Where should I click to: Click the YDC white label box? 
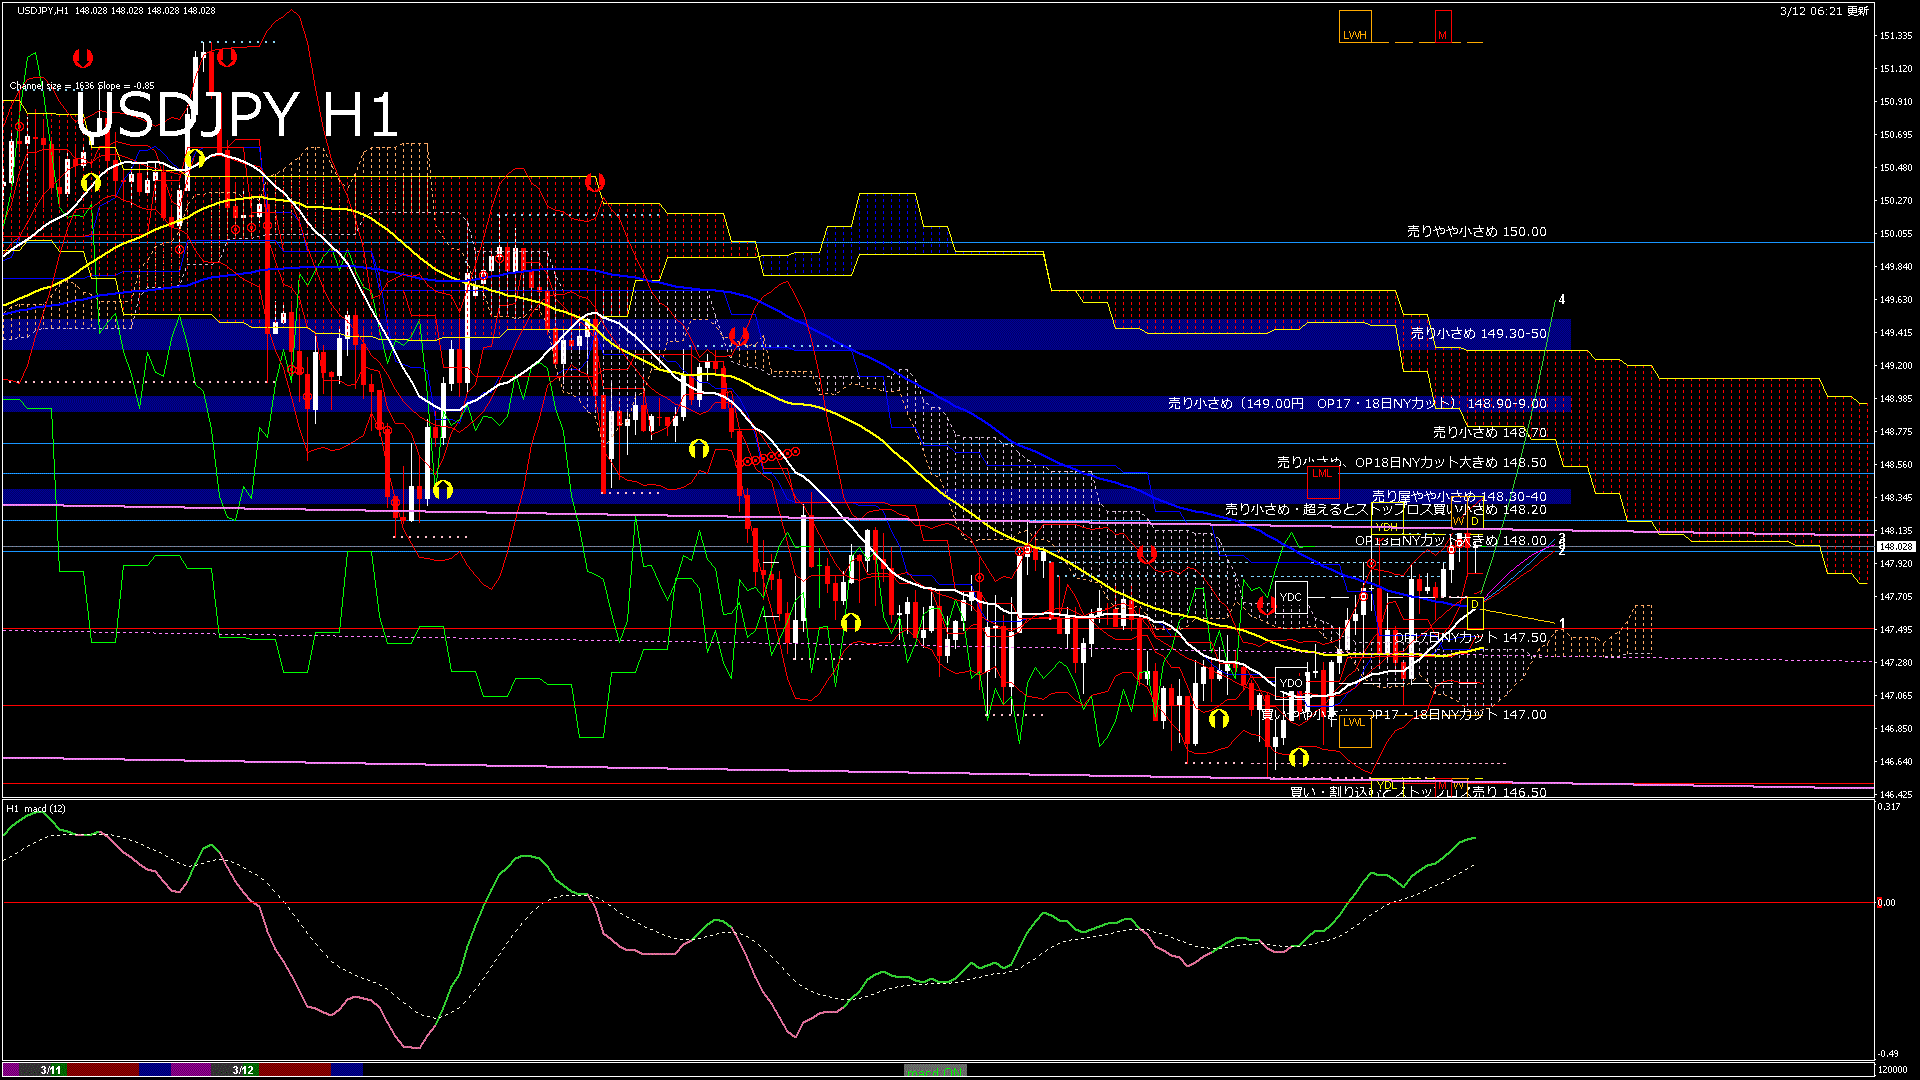(x=1291, y=597)
